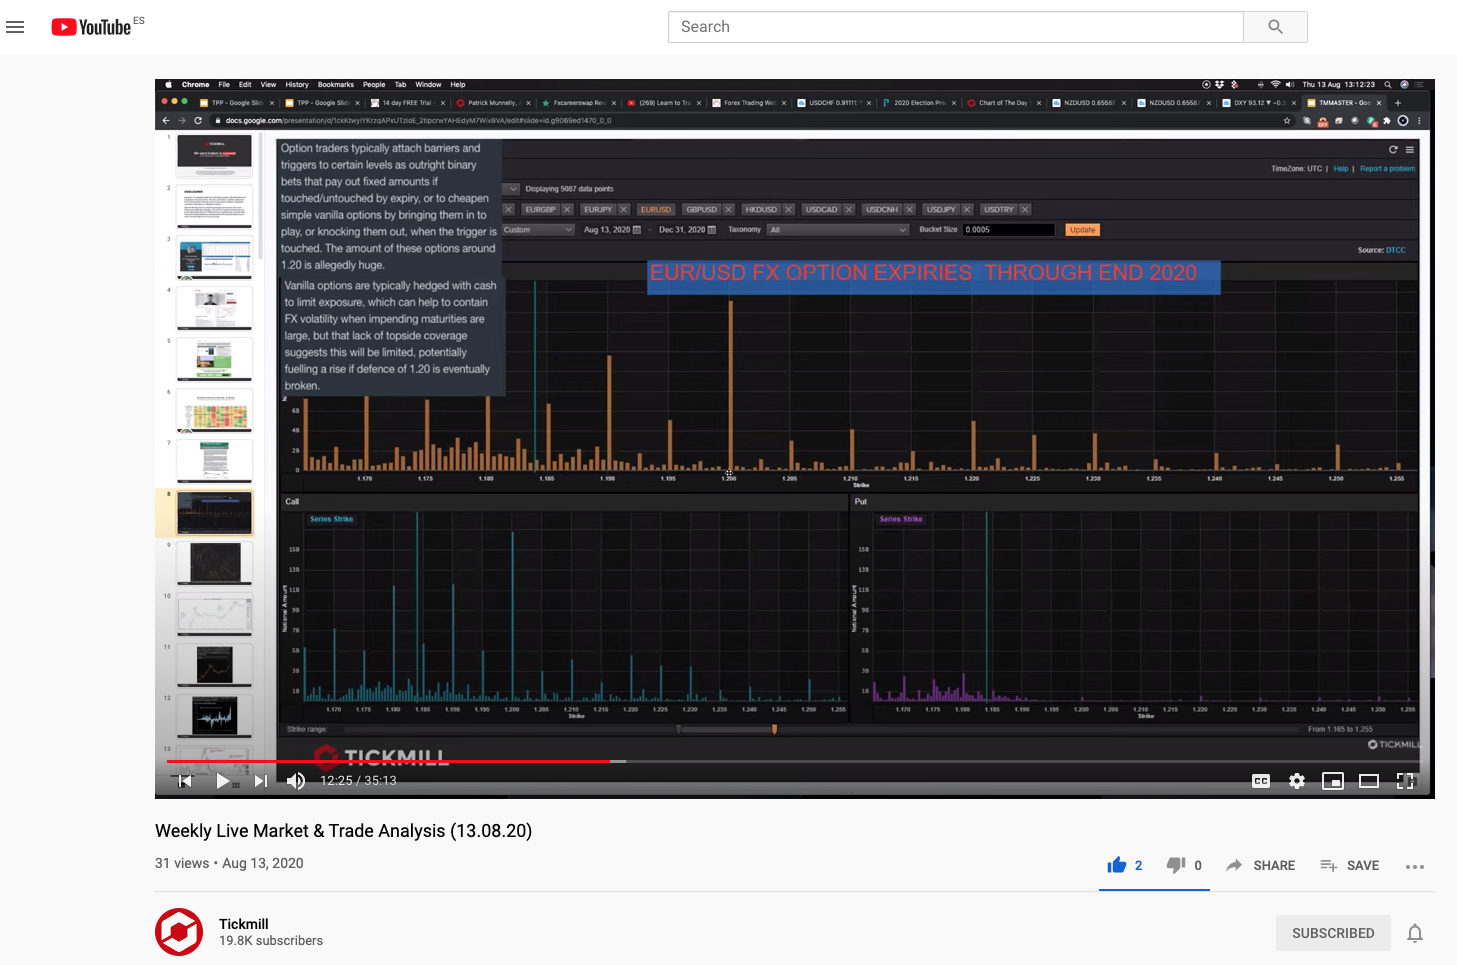Go to YouTube home via logo
Screen dimensions: 1457x965
click(x=92, y=27)
